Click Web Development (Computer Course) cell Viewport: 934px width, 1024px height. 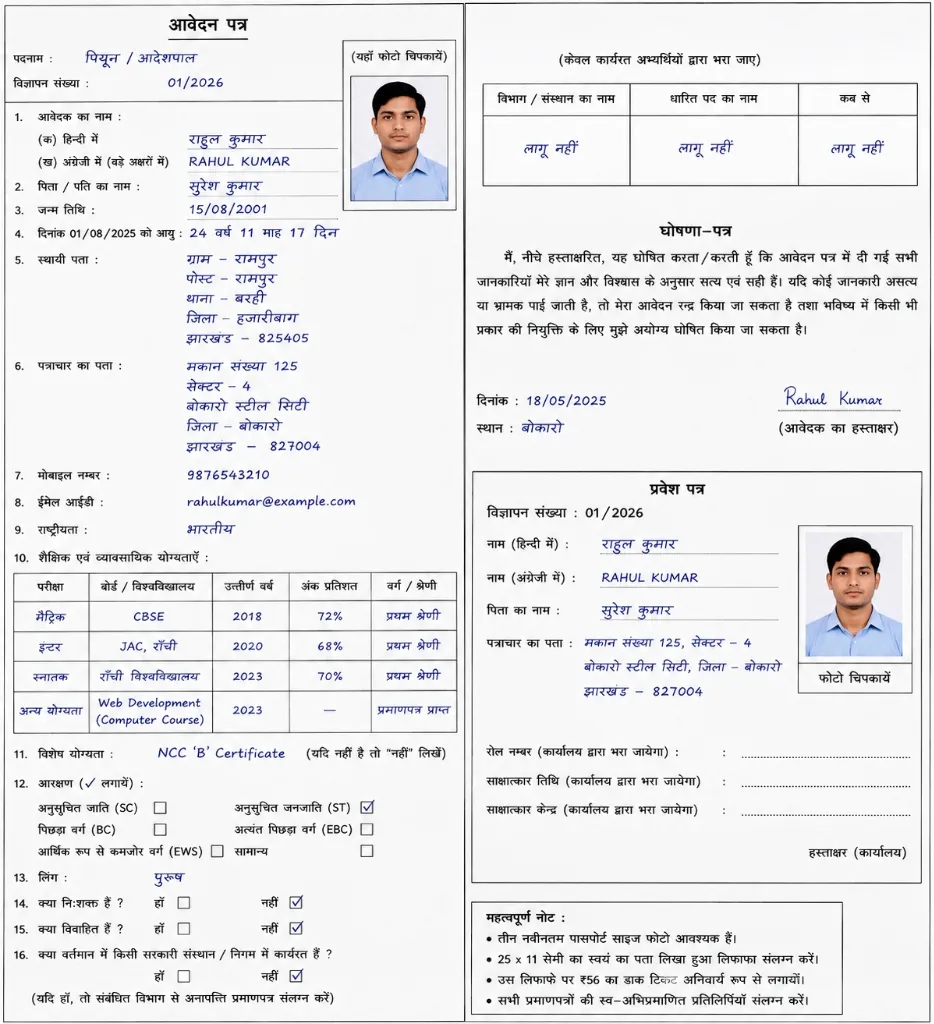pos(150,712)
